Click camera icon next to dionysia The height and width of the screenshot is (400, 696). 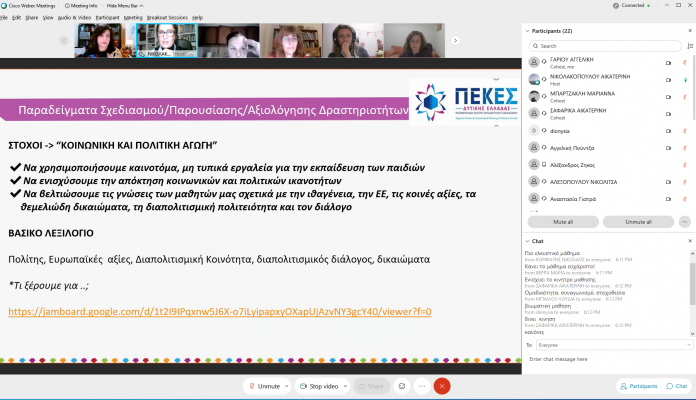668,129
